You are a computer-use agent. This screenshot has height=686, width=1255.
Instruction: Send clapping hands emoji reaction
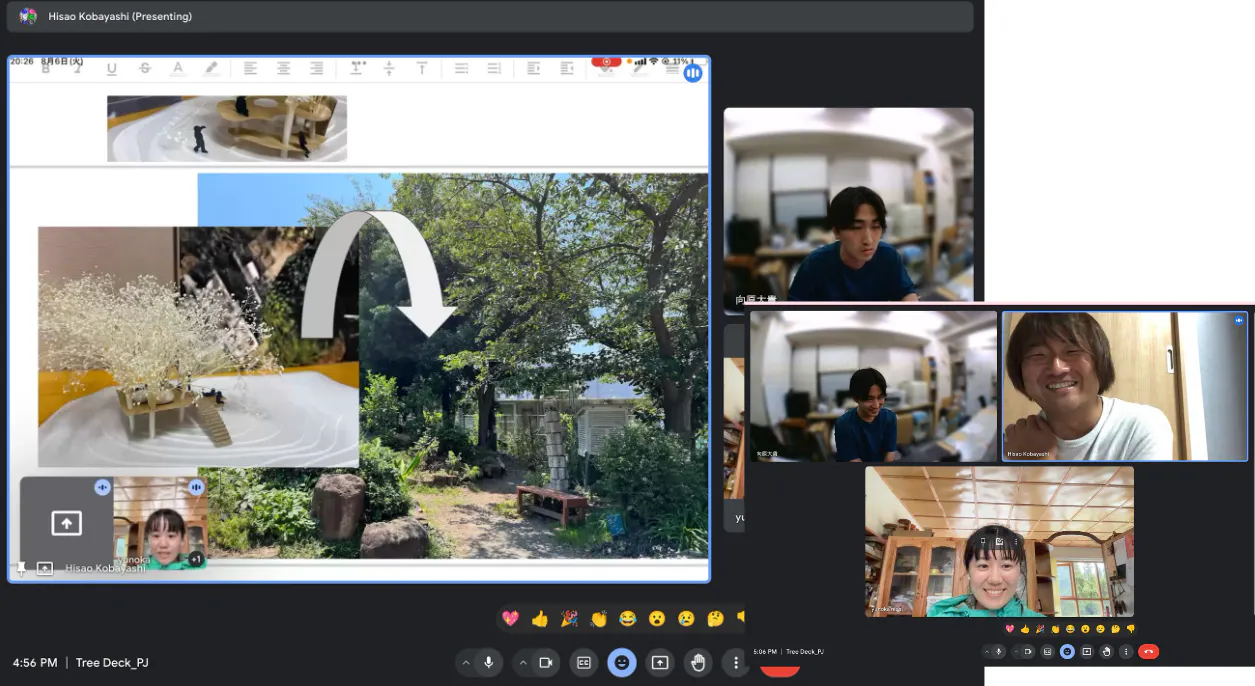(x=598, y=619)
